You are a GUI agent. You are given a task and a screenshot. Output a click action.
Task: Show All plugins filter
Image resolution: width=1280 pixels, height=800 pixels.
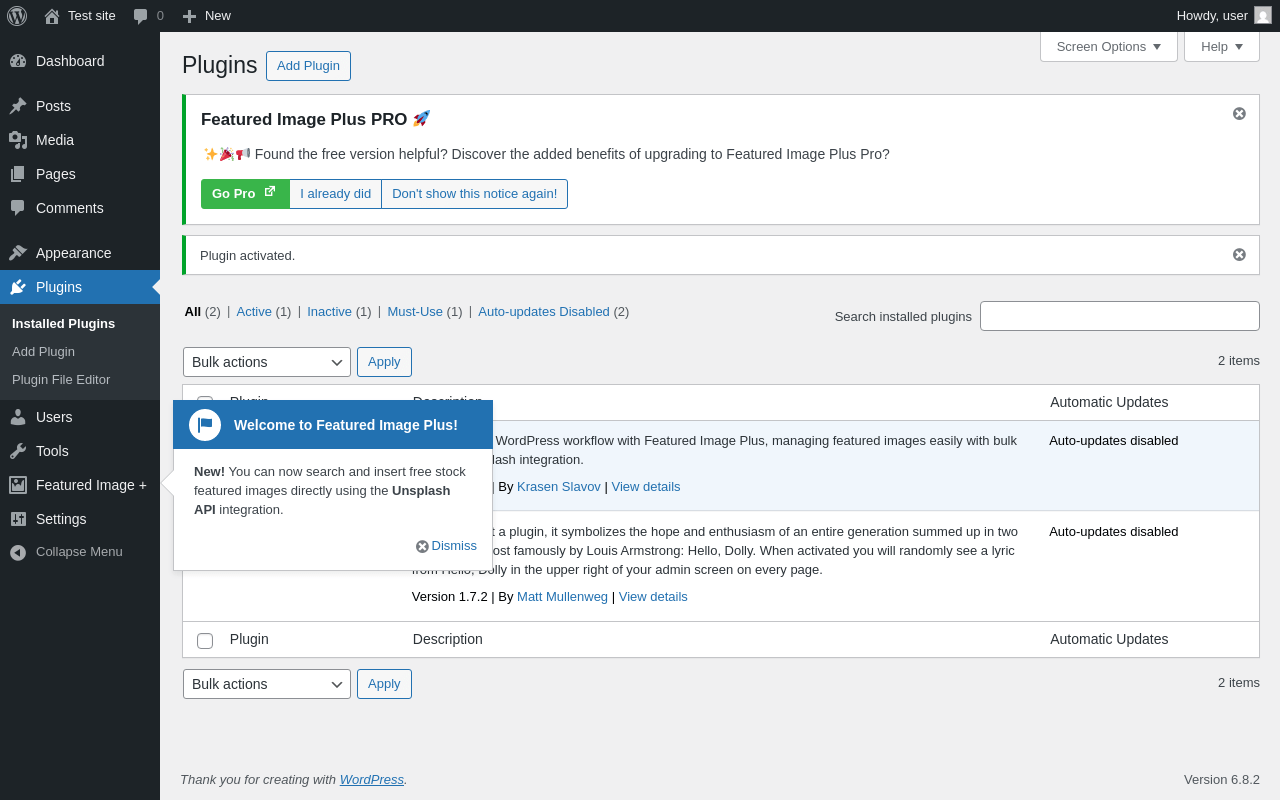click(x=193, y=312)
